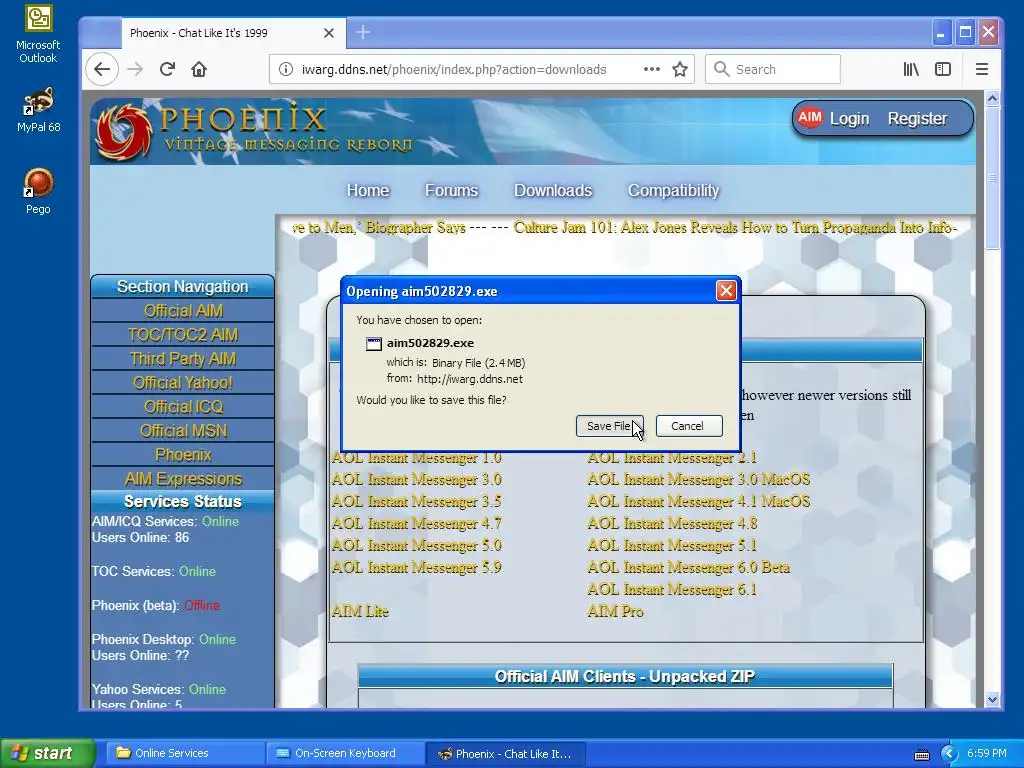This screenshot has width=1024, height=768.
Task: Click Register link in header
Action: pyautogui.click(x=917, y=118)
